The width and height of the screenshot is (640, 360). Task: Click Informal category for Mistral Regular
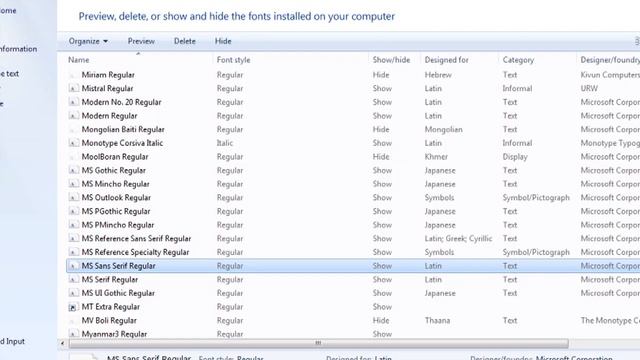[x=517, y=89]
